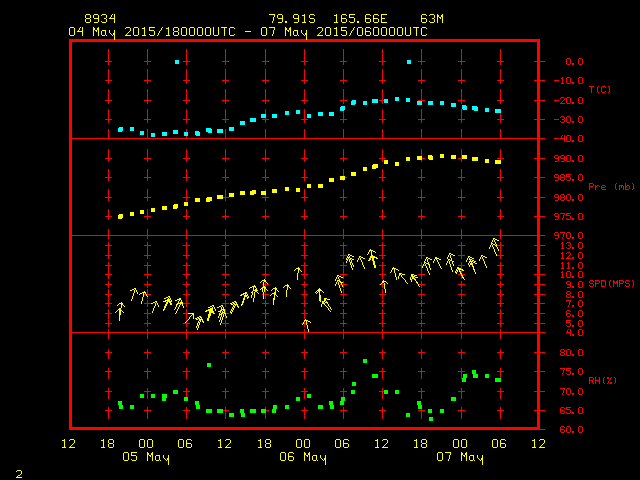Viewport: 640px width, 480px height.
Task: Click the "00" hour label above "05 May"
Action: (x=146, y=443)
